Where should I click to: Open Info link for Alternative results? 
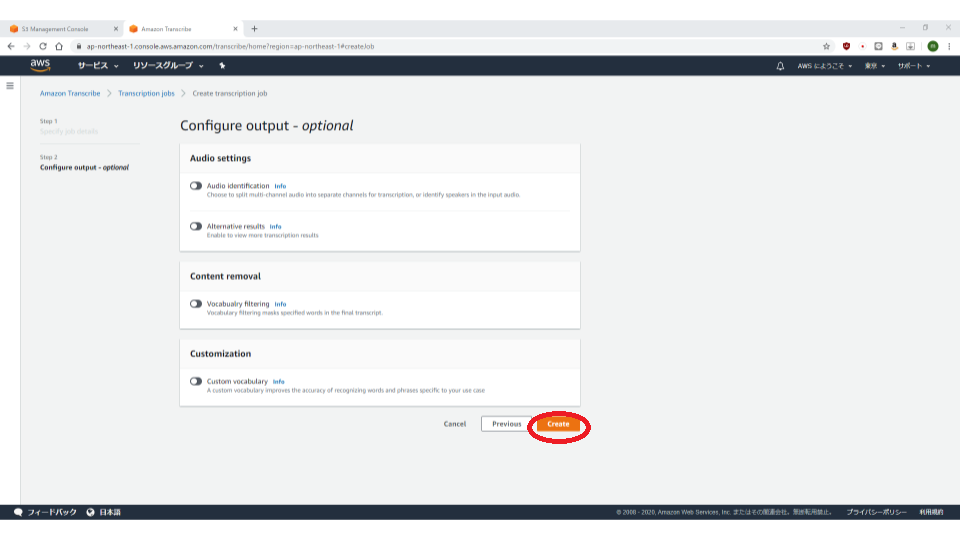point(276,227)
